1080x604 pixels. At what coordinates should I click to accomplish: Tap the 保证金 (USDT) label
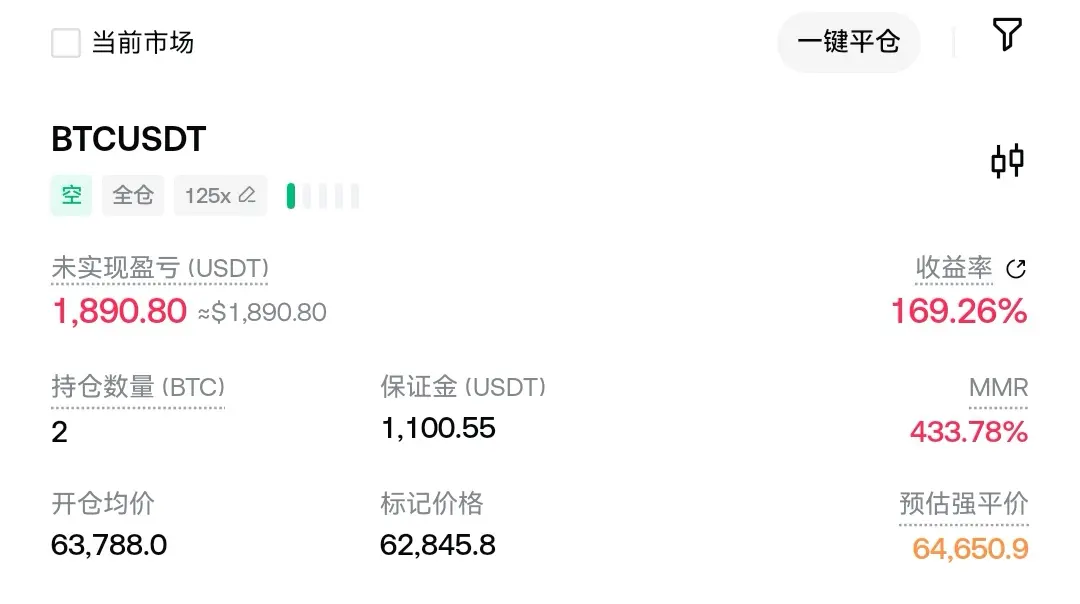463,387
